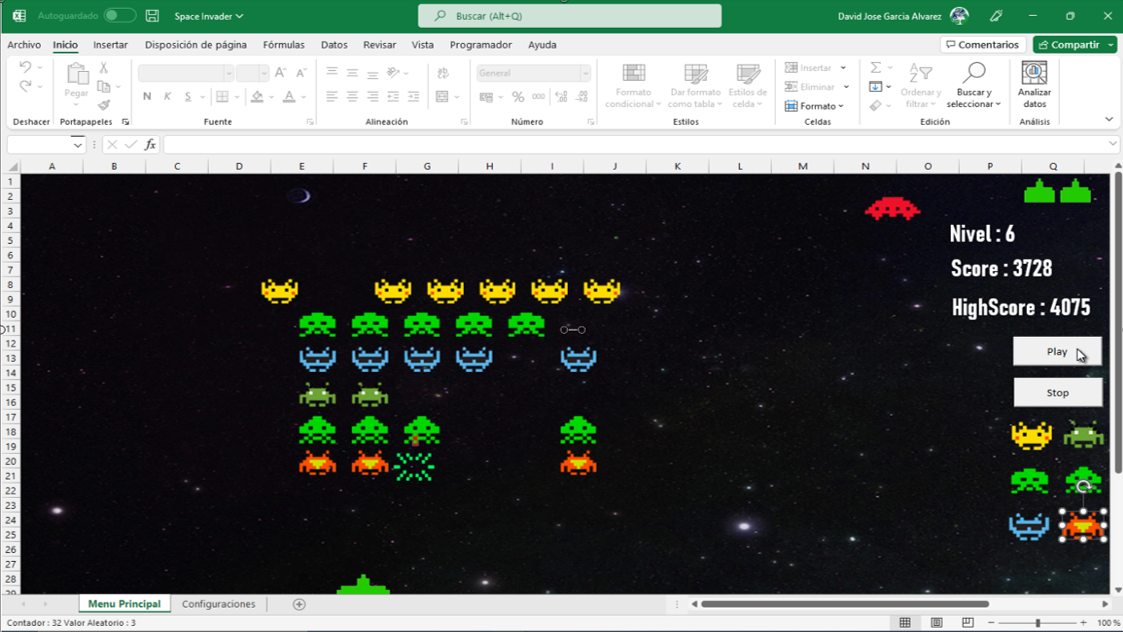Open the Archivo menu
This screenshot has height=632, width=1123.
pos(24,44)
